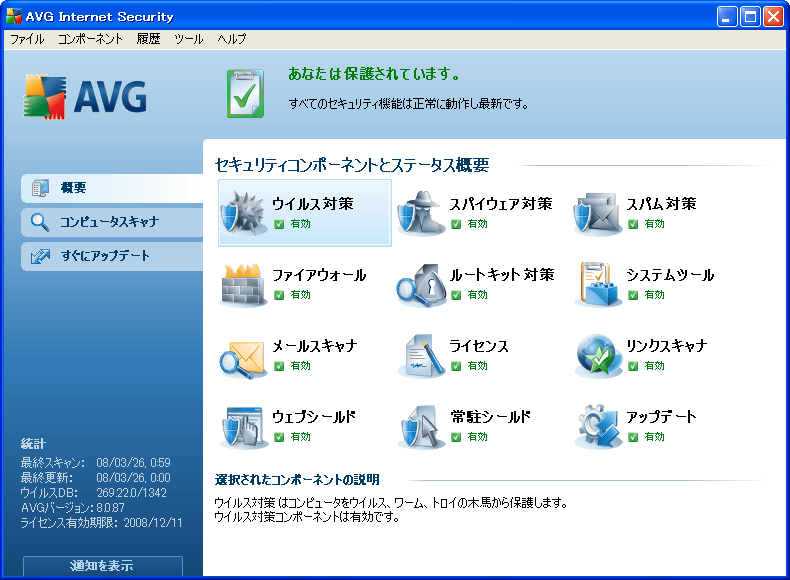Minimize the AVG Internet Security window

(727, 17)
